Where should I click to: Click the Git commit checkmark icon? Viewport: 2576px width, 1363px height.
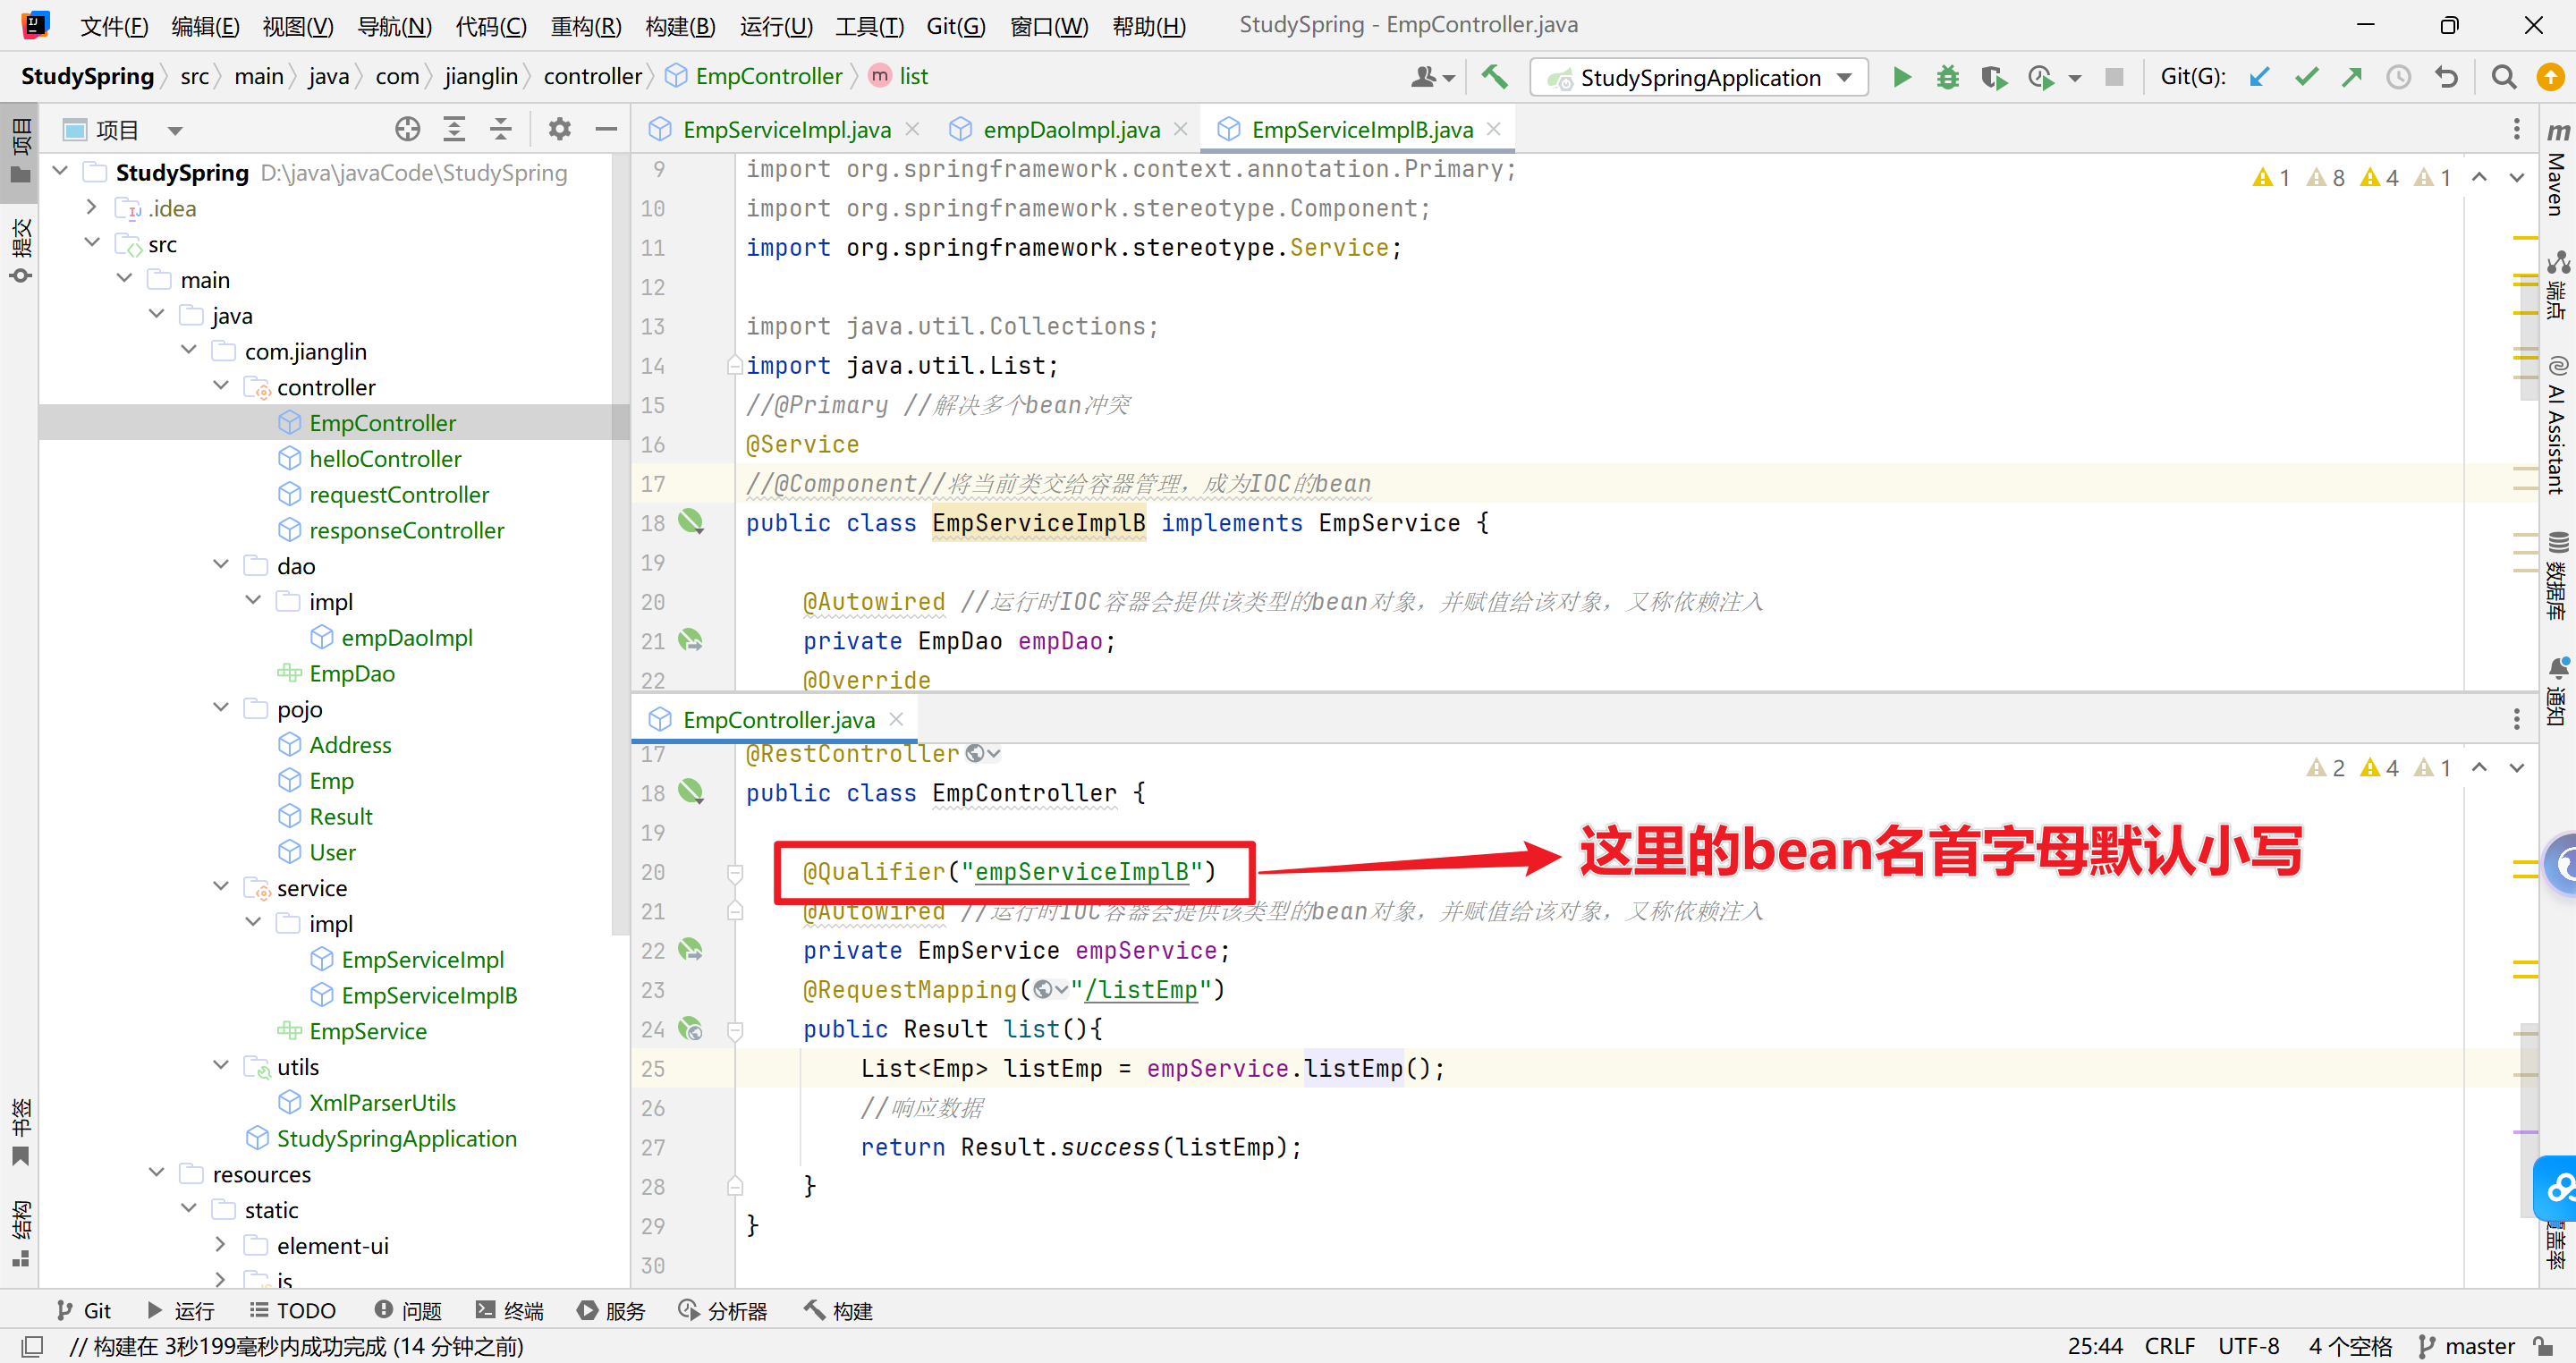2306,77
